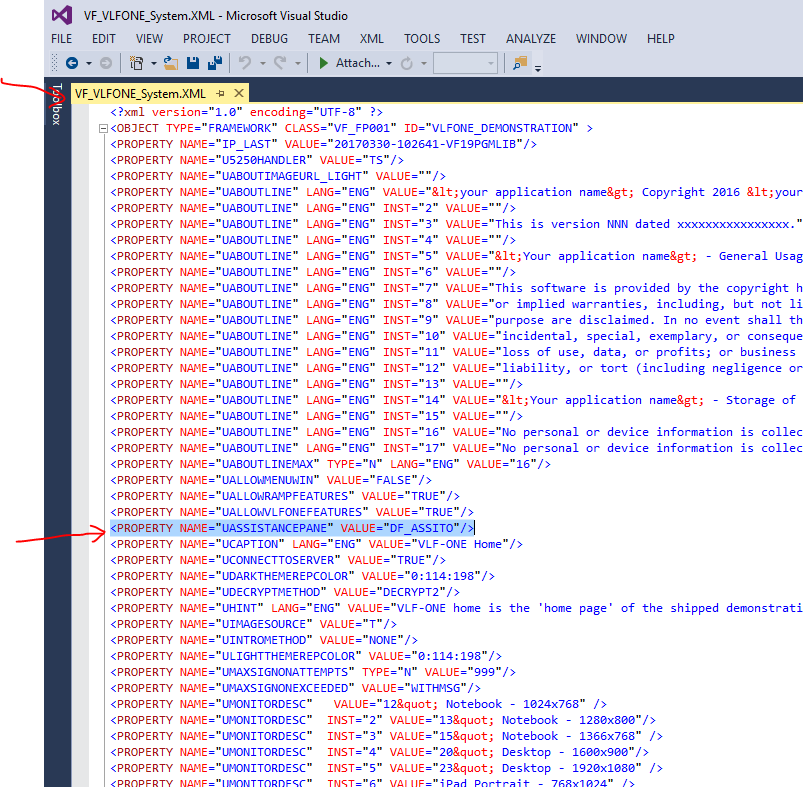This screenshot has height=787, width=803.
Task: Click the UINTROMETHOD property line
Action: pyautogui.click(x=264, y=640)
